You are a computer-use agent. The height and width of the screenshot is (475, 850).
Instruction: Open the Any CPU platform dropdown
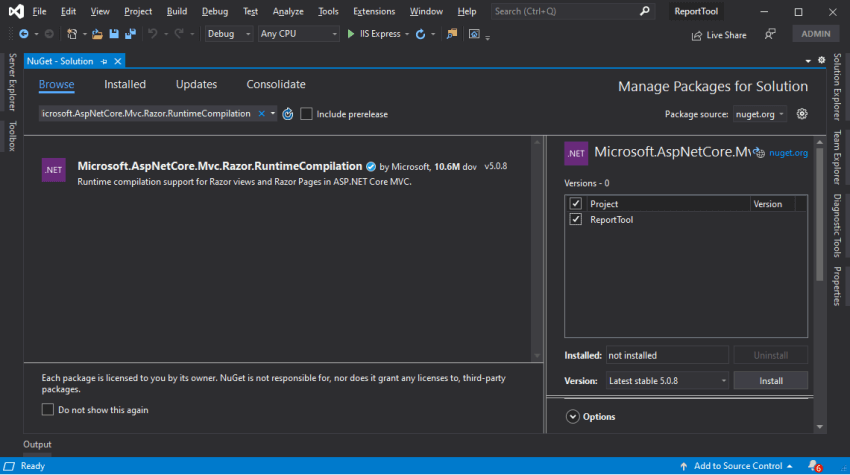[x=298, y=34]
